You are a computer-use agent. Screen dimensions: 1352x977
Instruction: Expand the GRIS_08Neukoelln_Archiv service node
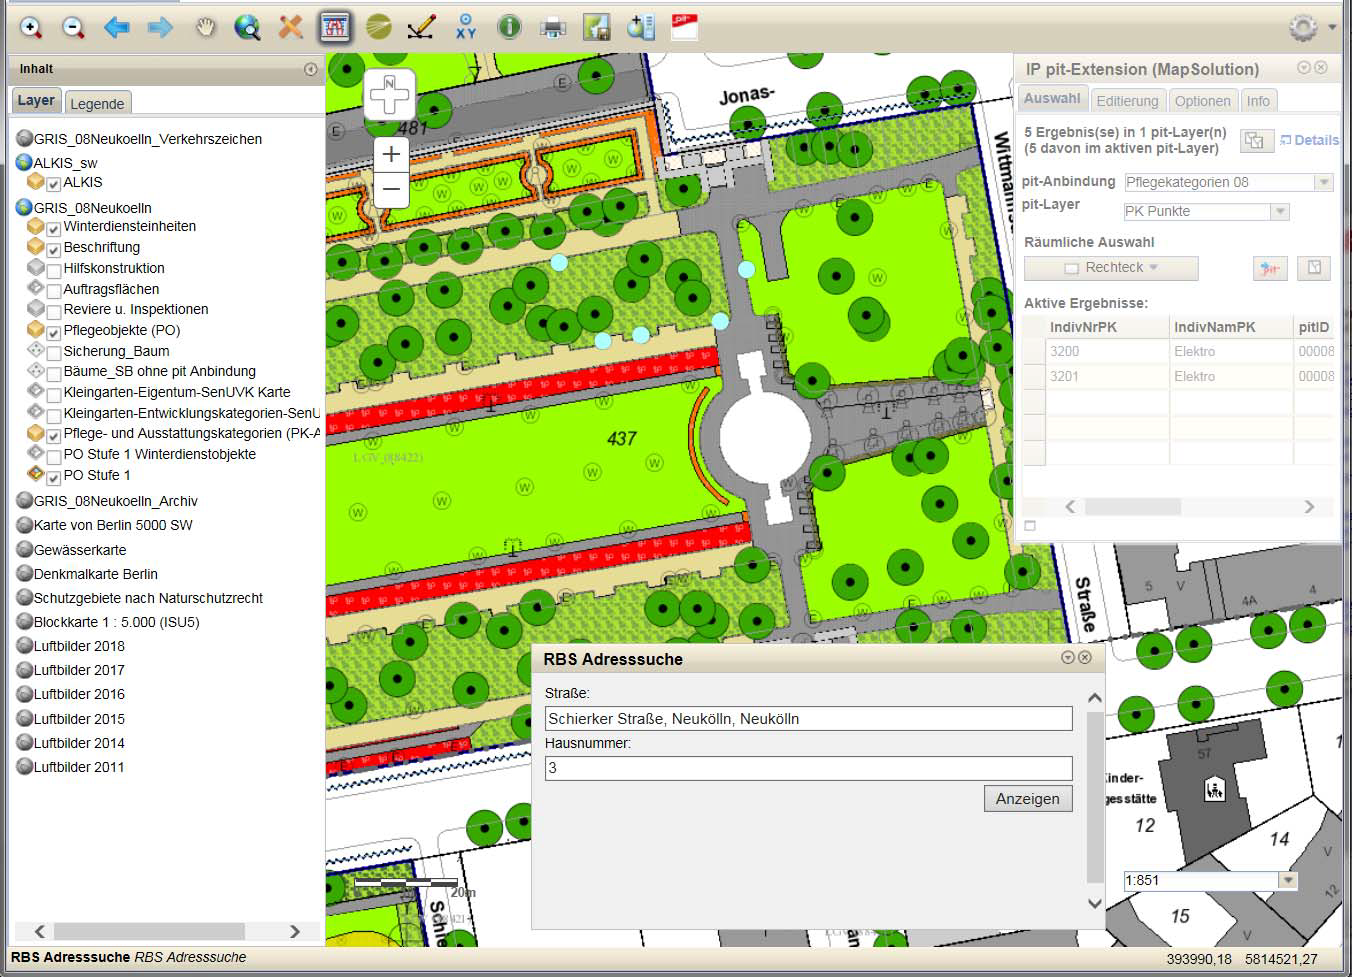tap(25, 500)
